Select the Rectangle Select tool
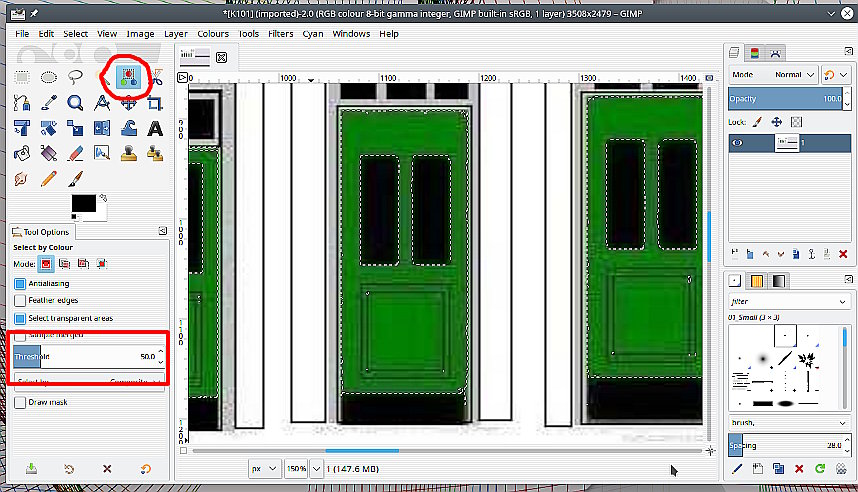This screenshot has width=858, height=492. click(x=22, y=77)
